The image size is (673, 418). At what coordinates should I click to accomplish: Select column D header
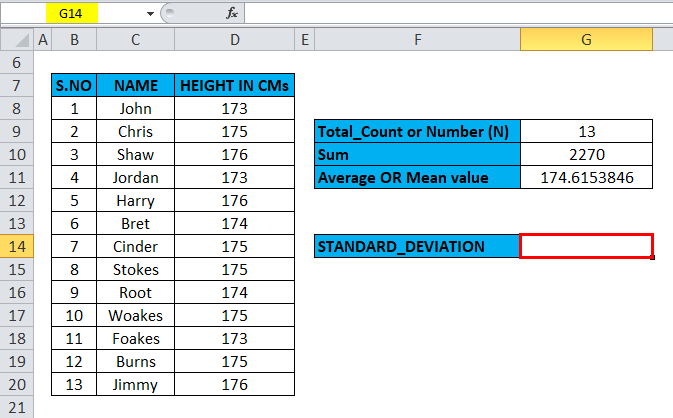pos(234,40)
